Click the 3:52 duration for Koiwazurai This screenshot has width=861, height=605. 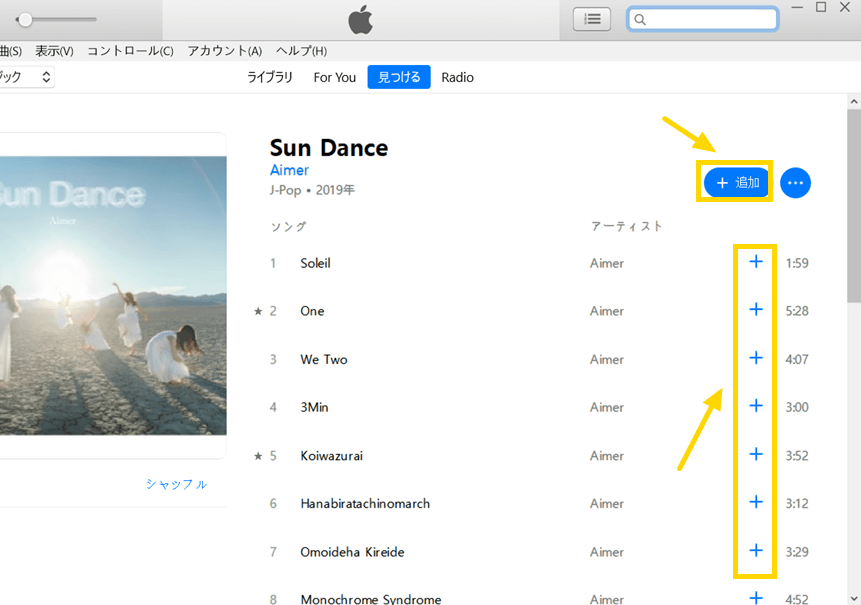point(797,455)
